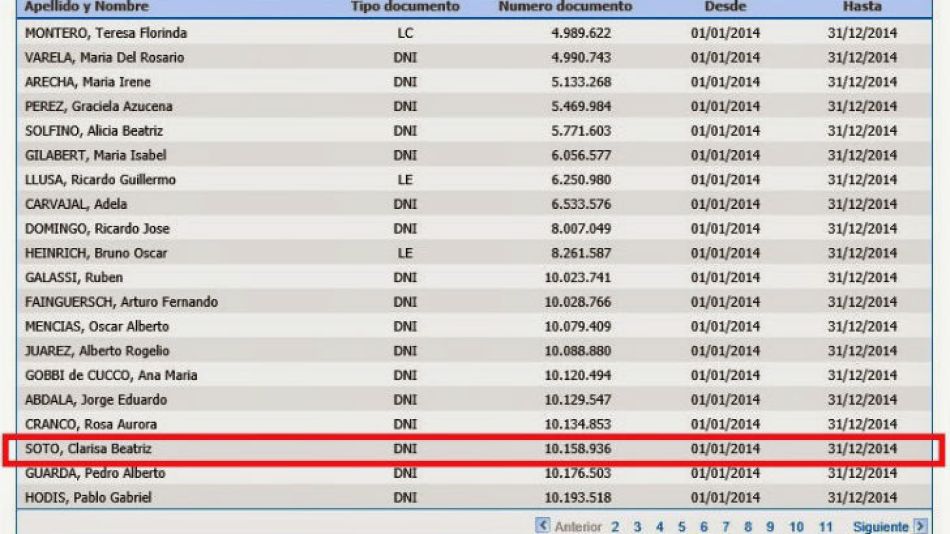Viewport: 950px width, 534px height.
Task: Go to page 8
Action: [x=748, y=527]
